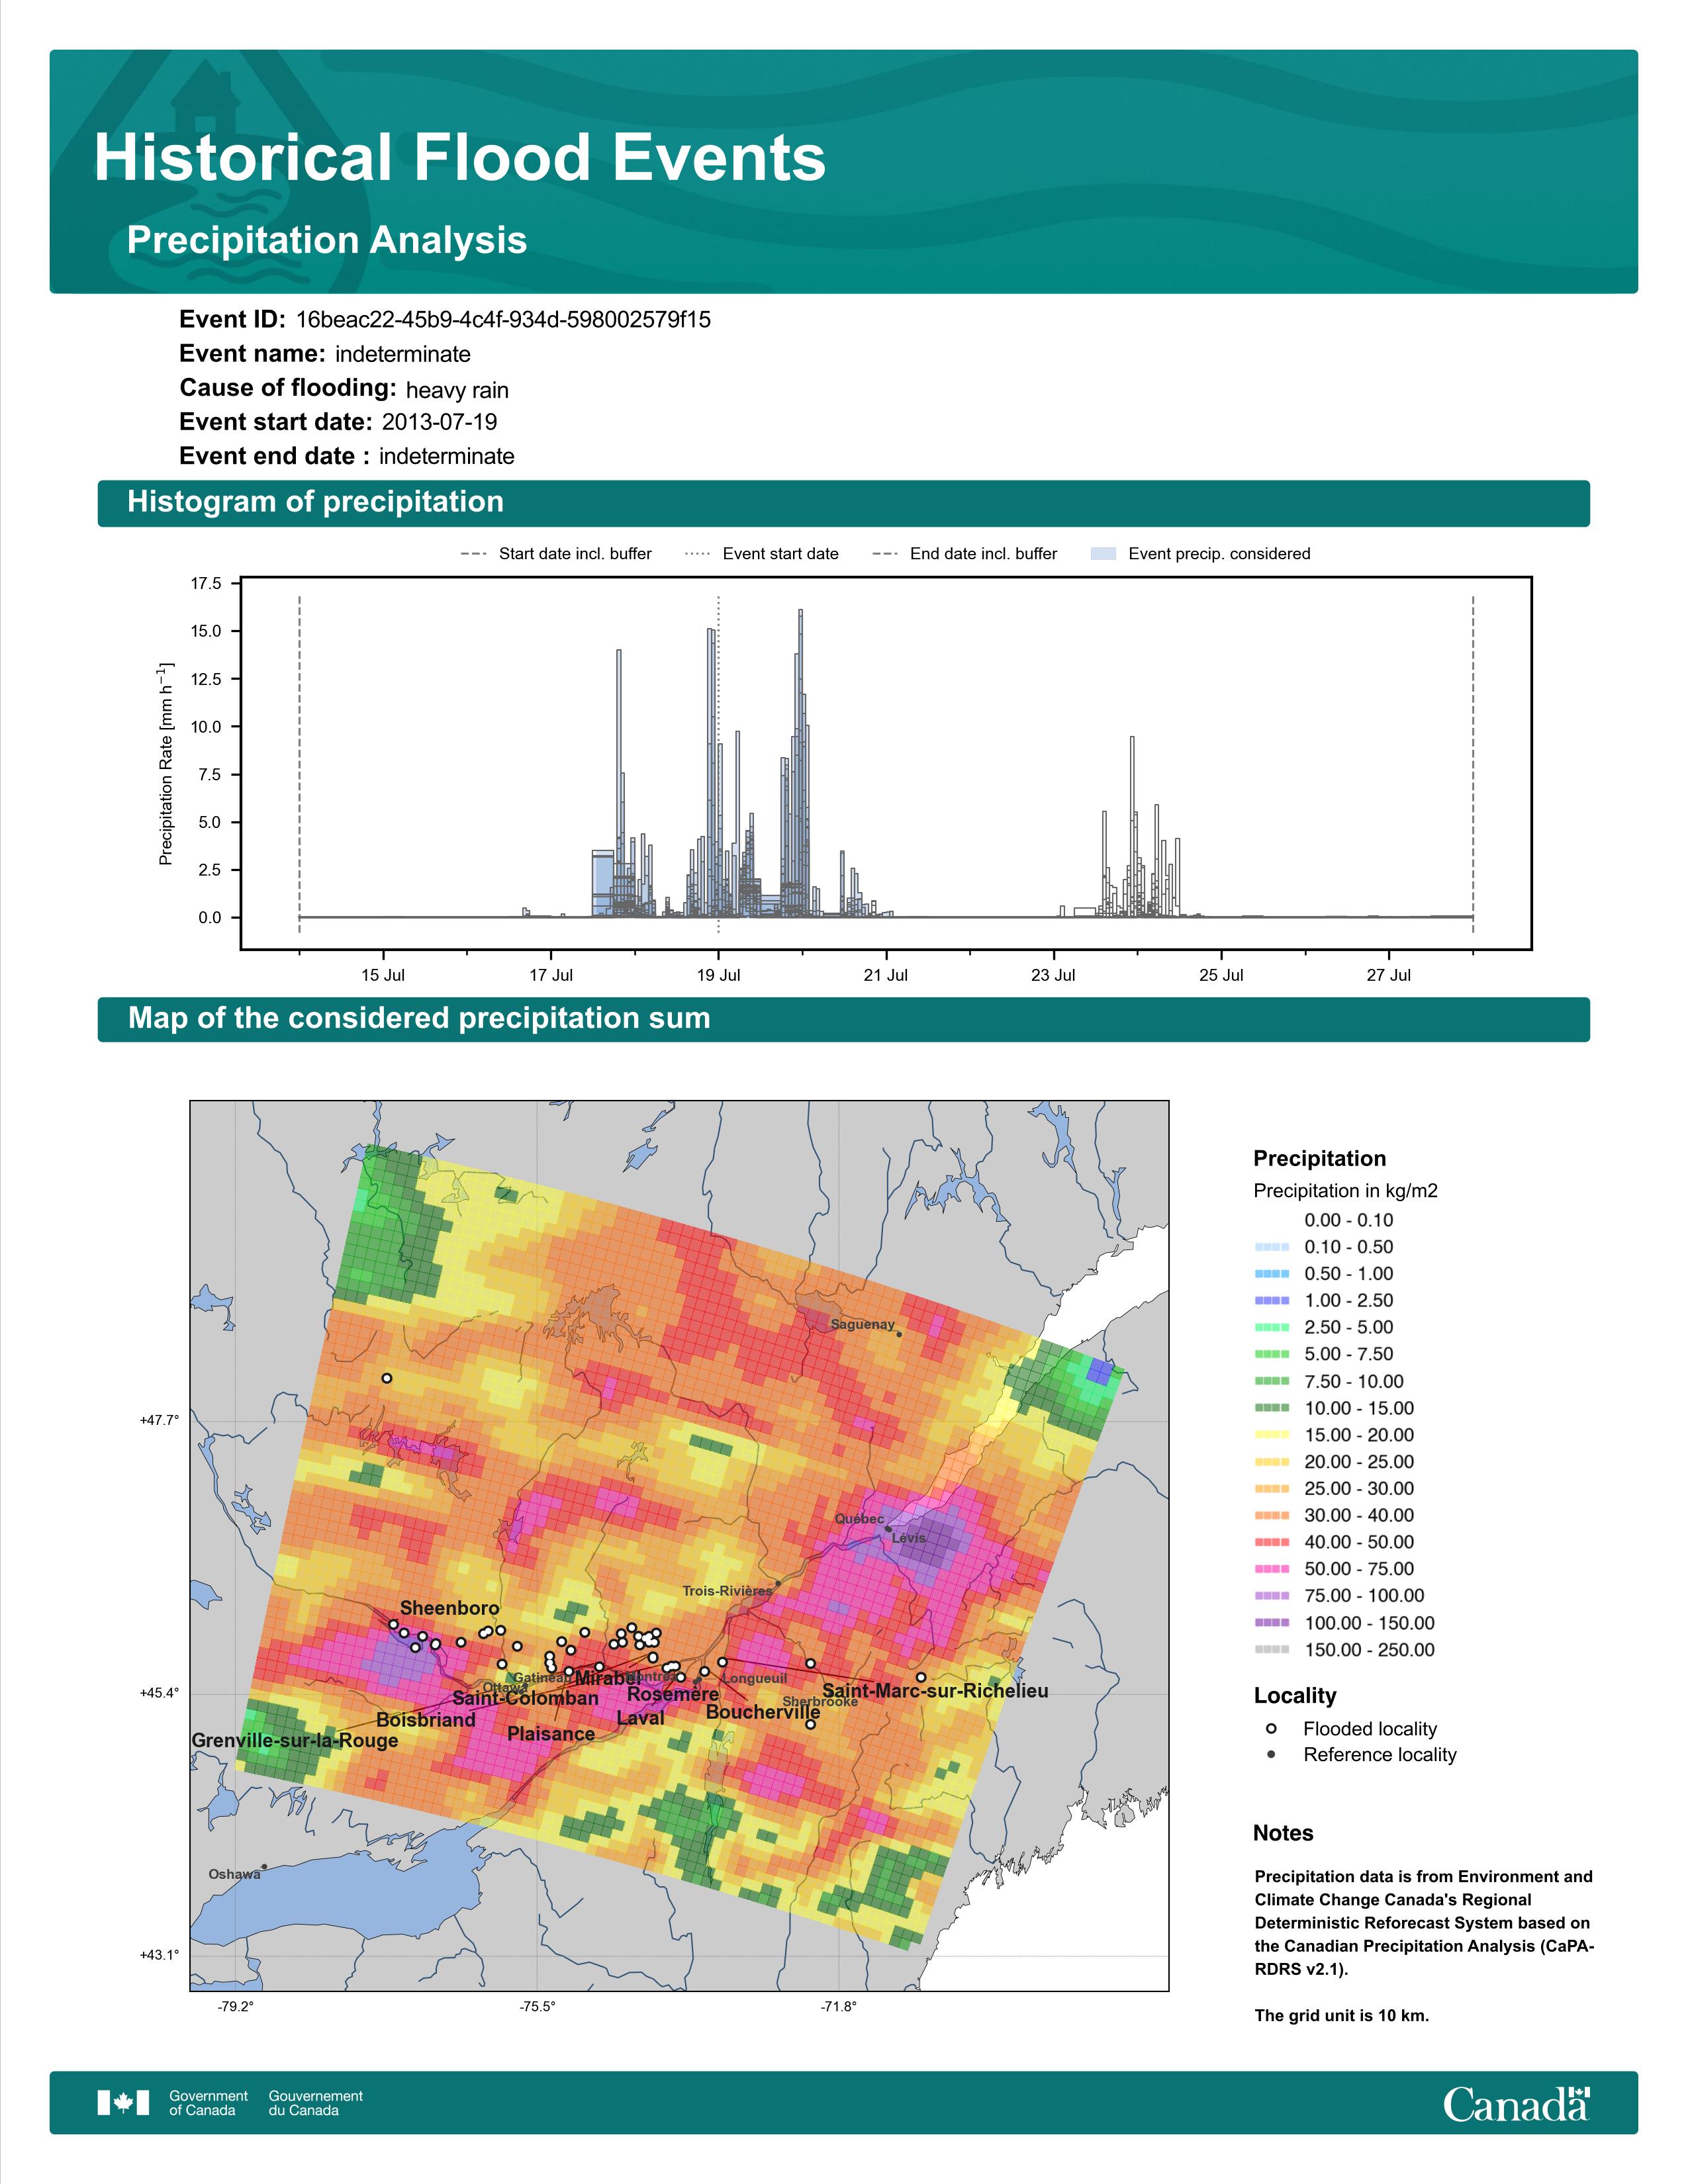This screenshot has width=1688, height=2184.
Task: Click the dashed start buffer line
Action: pyautogui.click(x=300, y=765)
